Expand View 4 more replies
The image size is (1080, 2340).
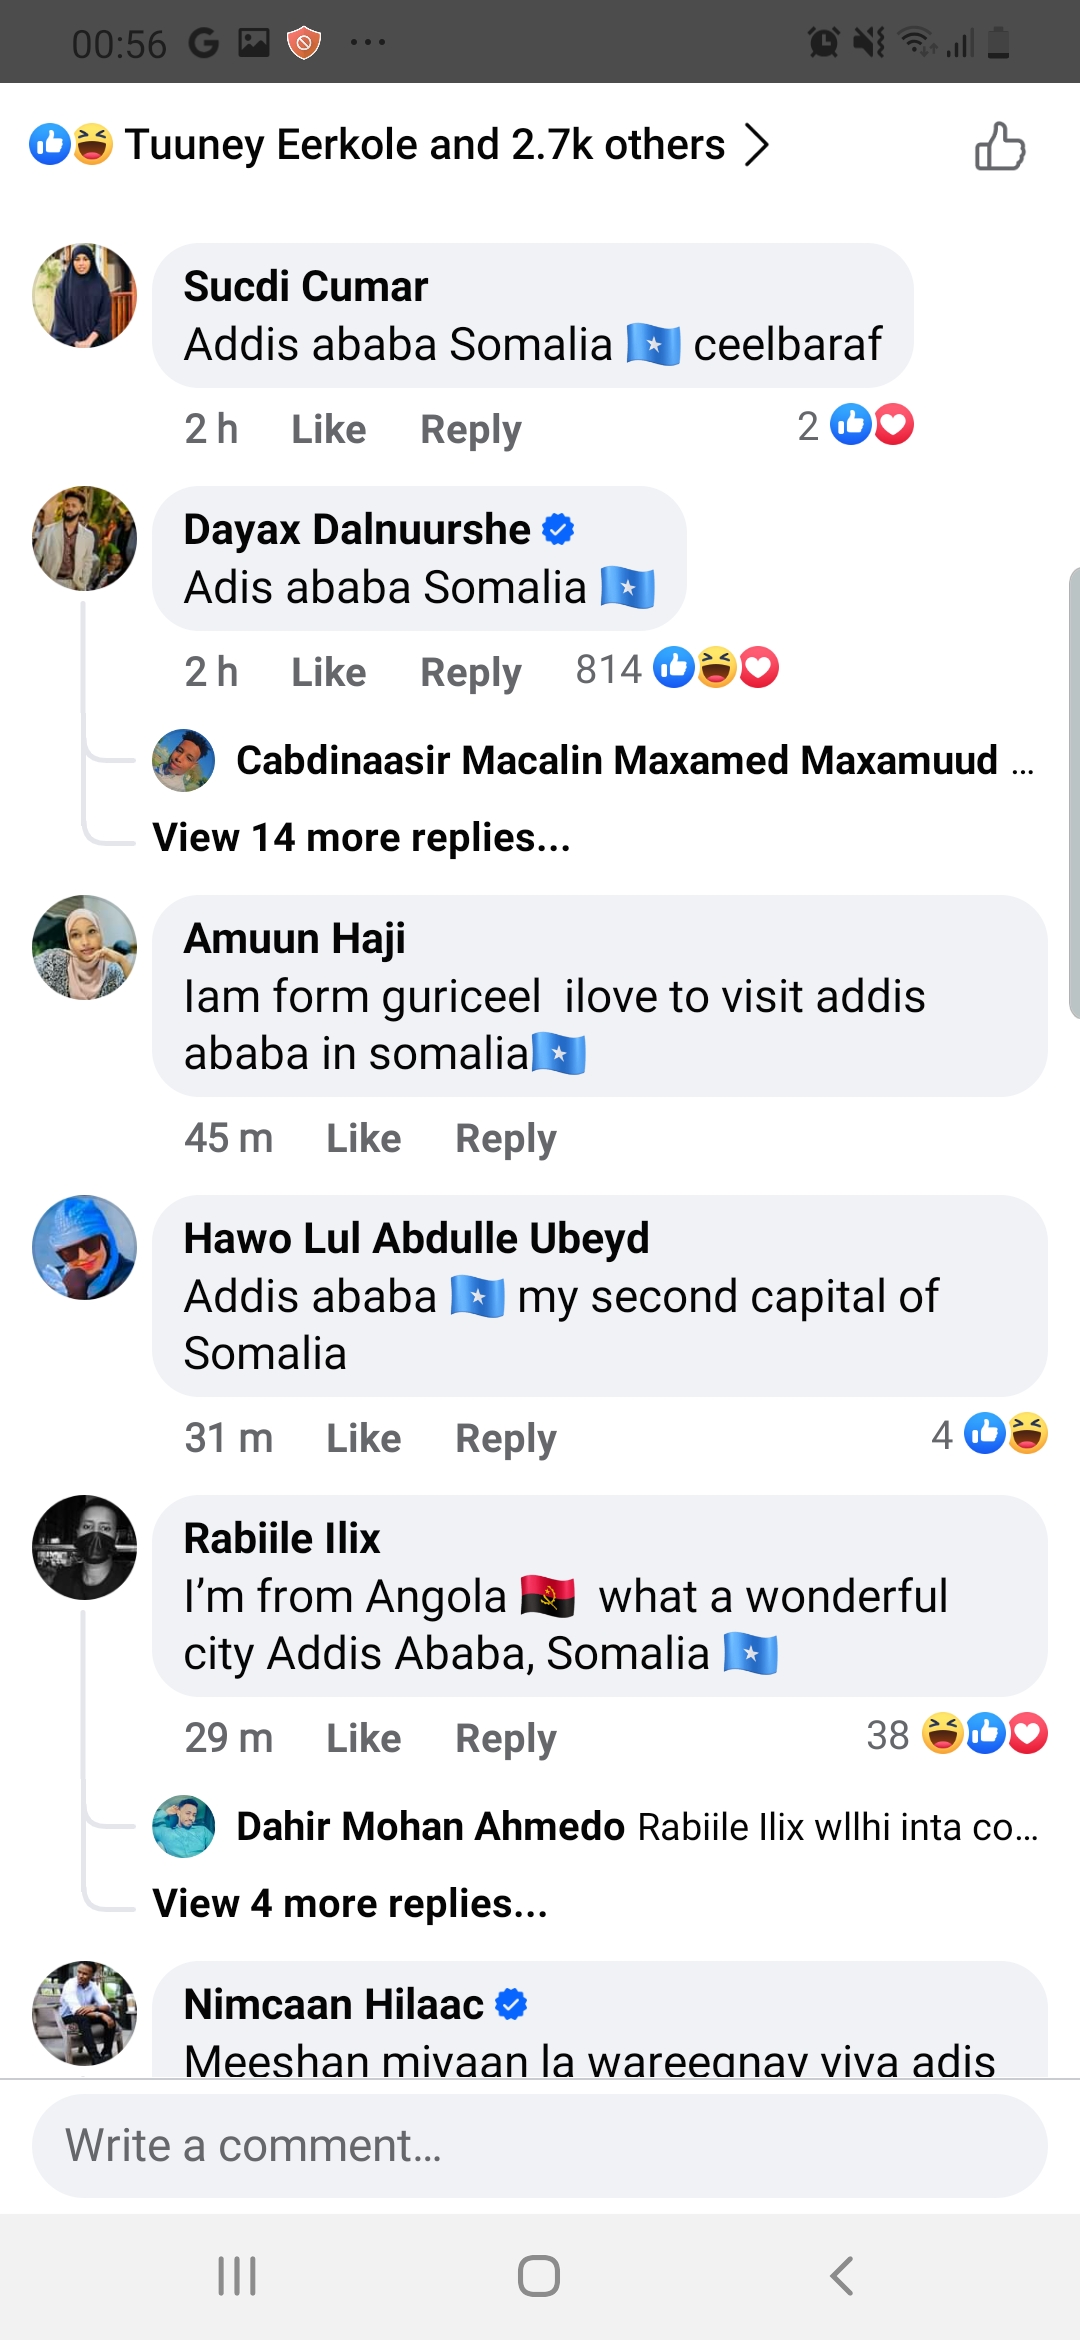click(x=350, y=1904)
